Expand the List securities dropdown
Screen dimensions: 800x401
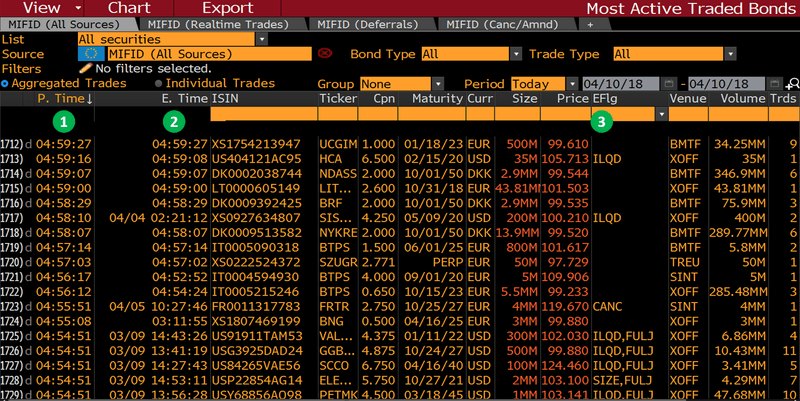261,39
